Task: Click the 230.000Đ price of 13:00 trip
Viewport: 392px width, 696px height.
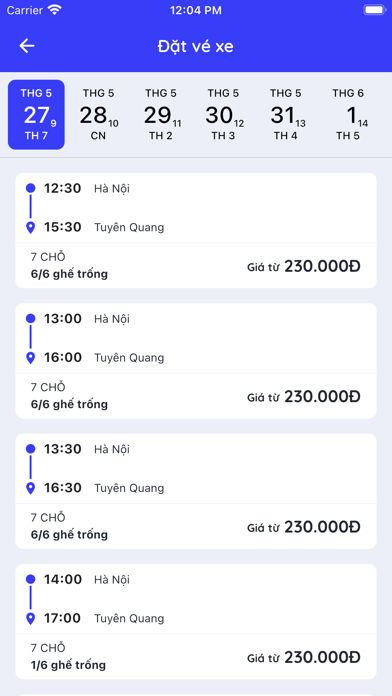Action: tap(322, 397)
